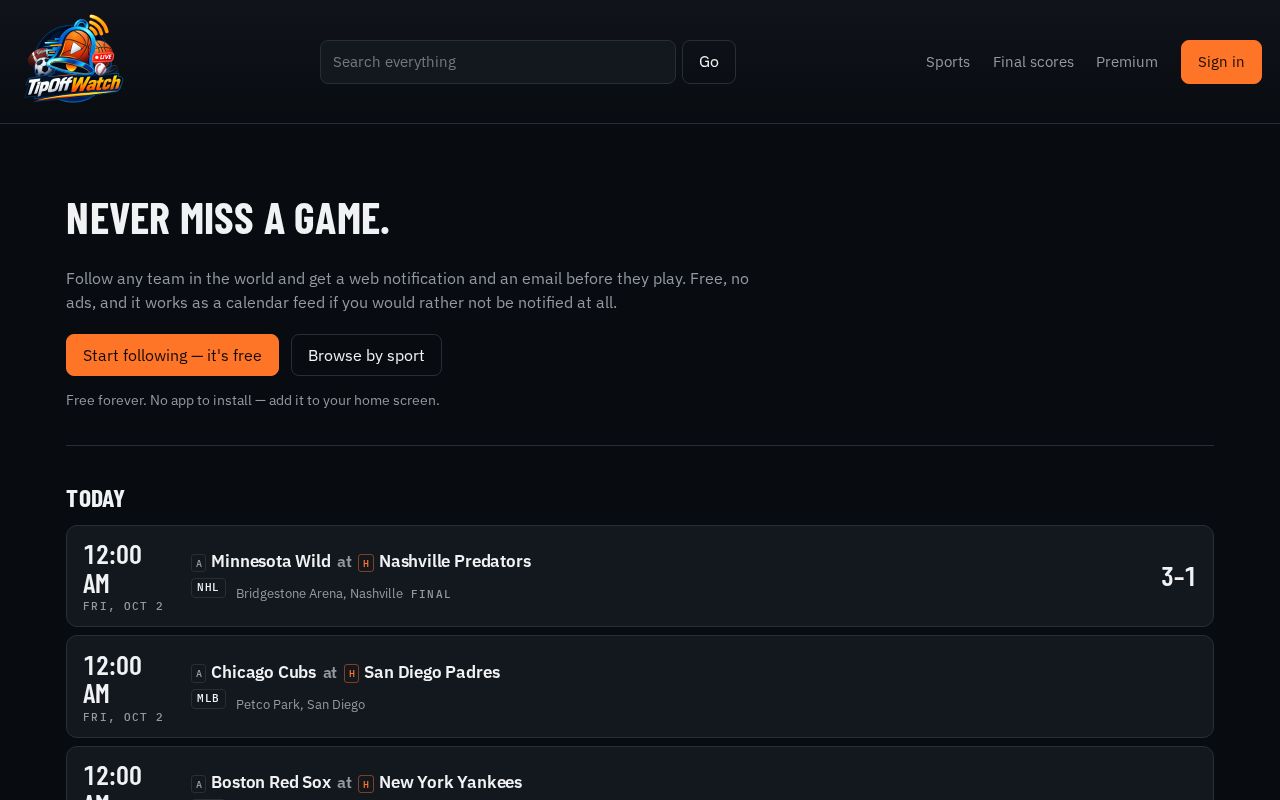Click the Free forever home screen note
The image size is (1280, 800).
click(252, 400)
